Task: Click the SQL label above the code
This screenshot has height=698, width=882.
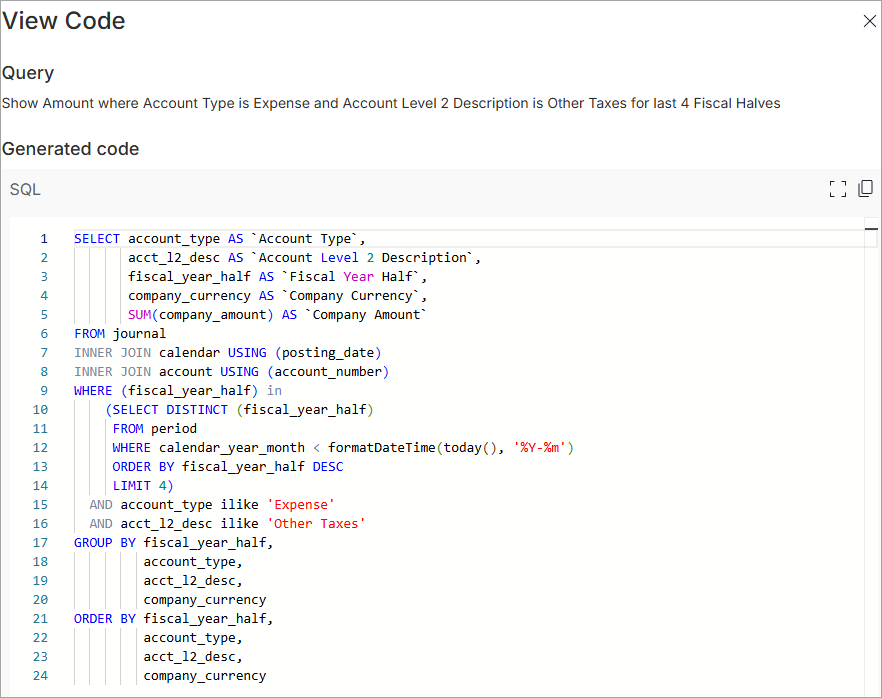Action: (x=25, y=189)
